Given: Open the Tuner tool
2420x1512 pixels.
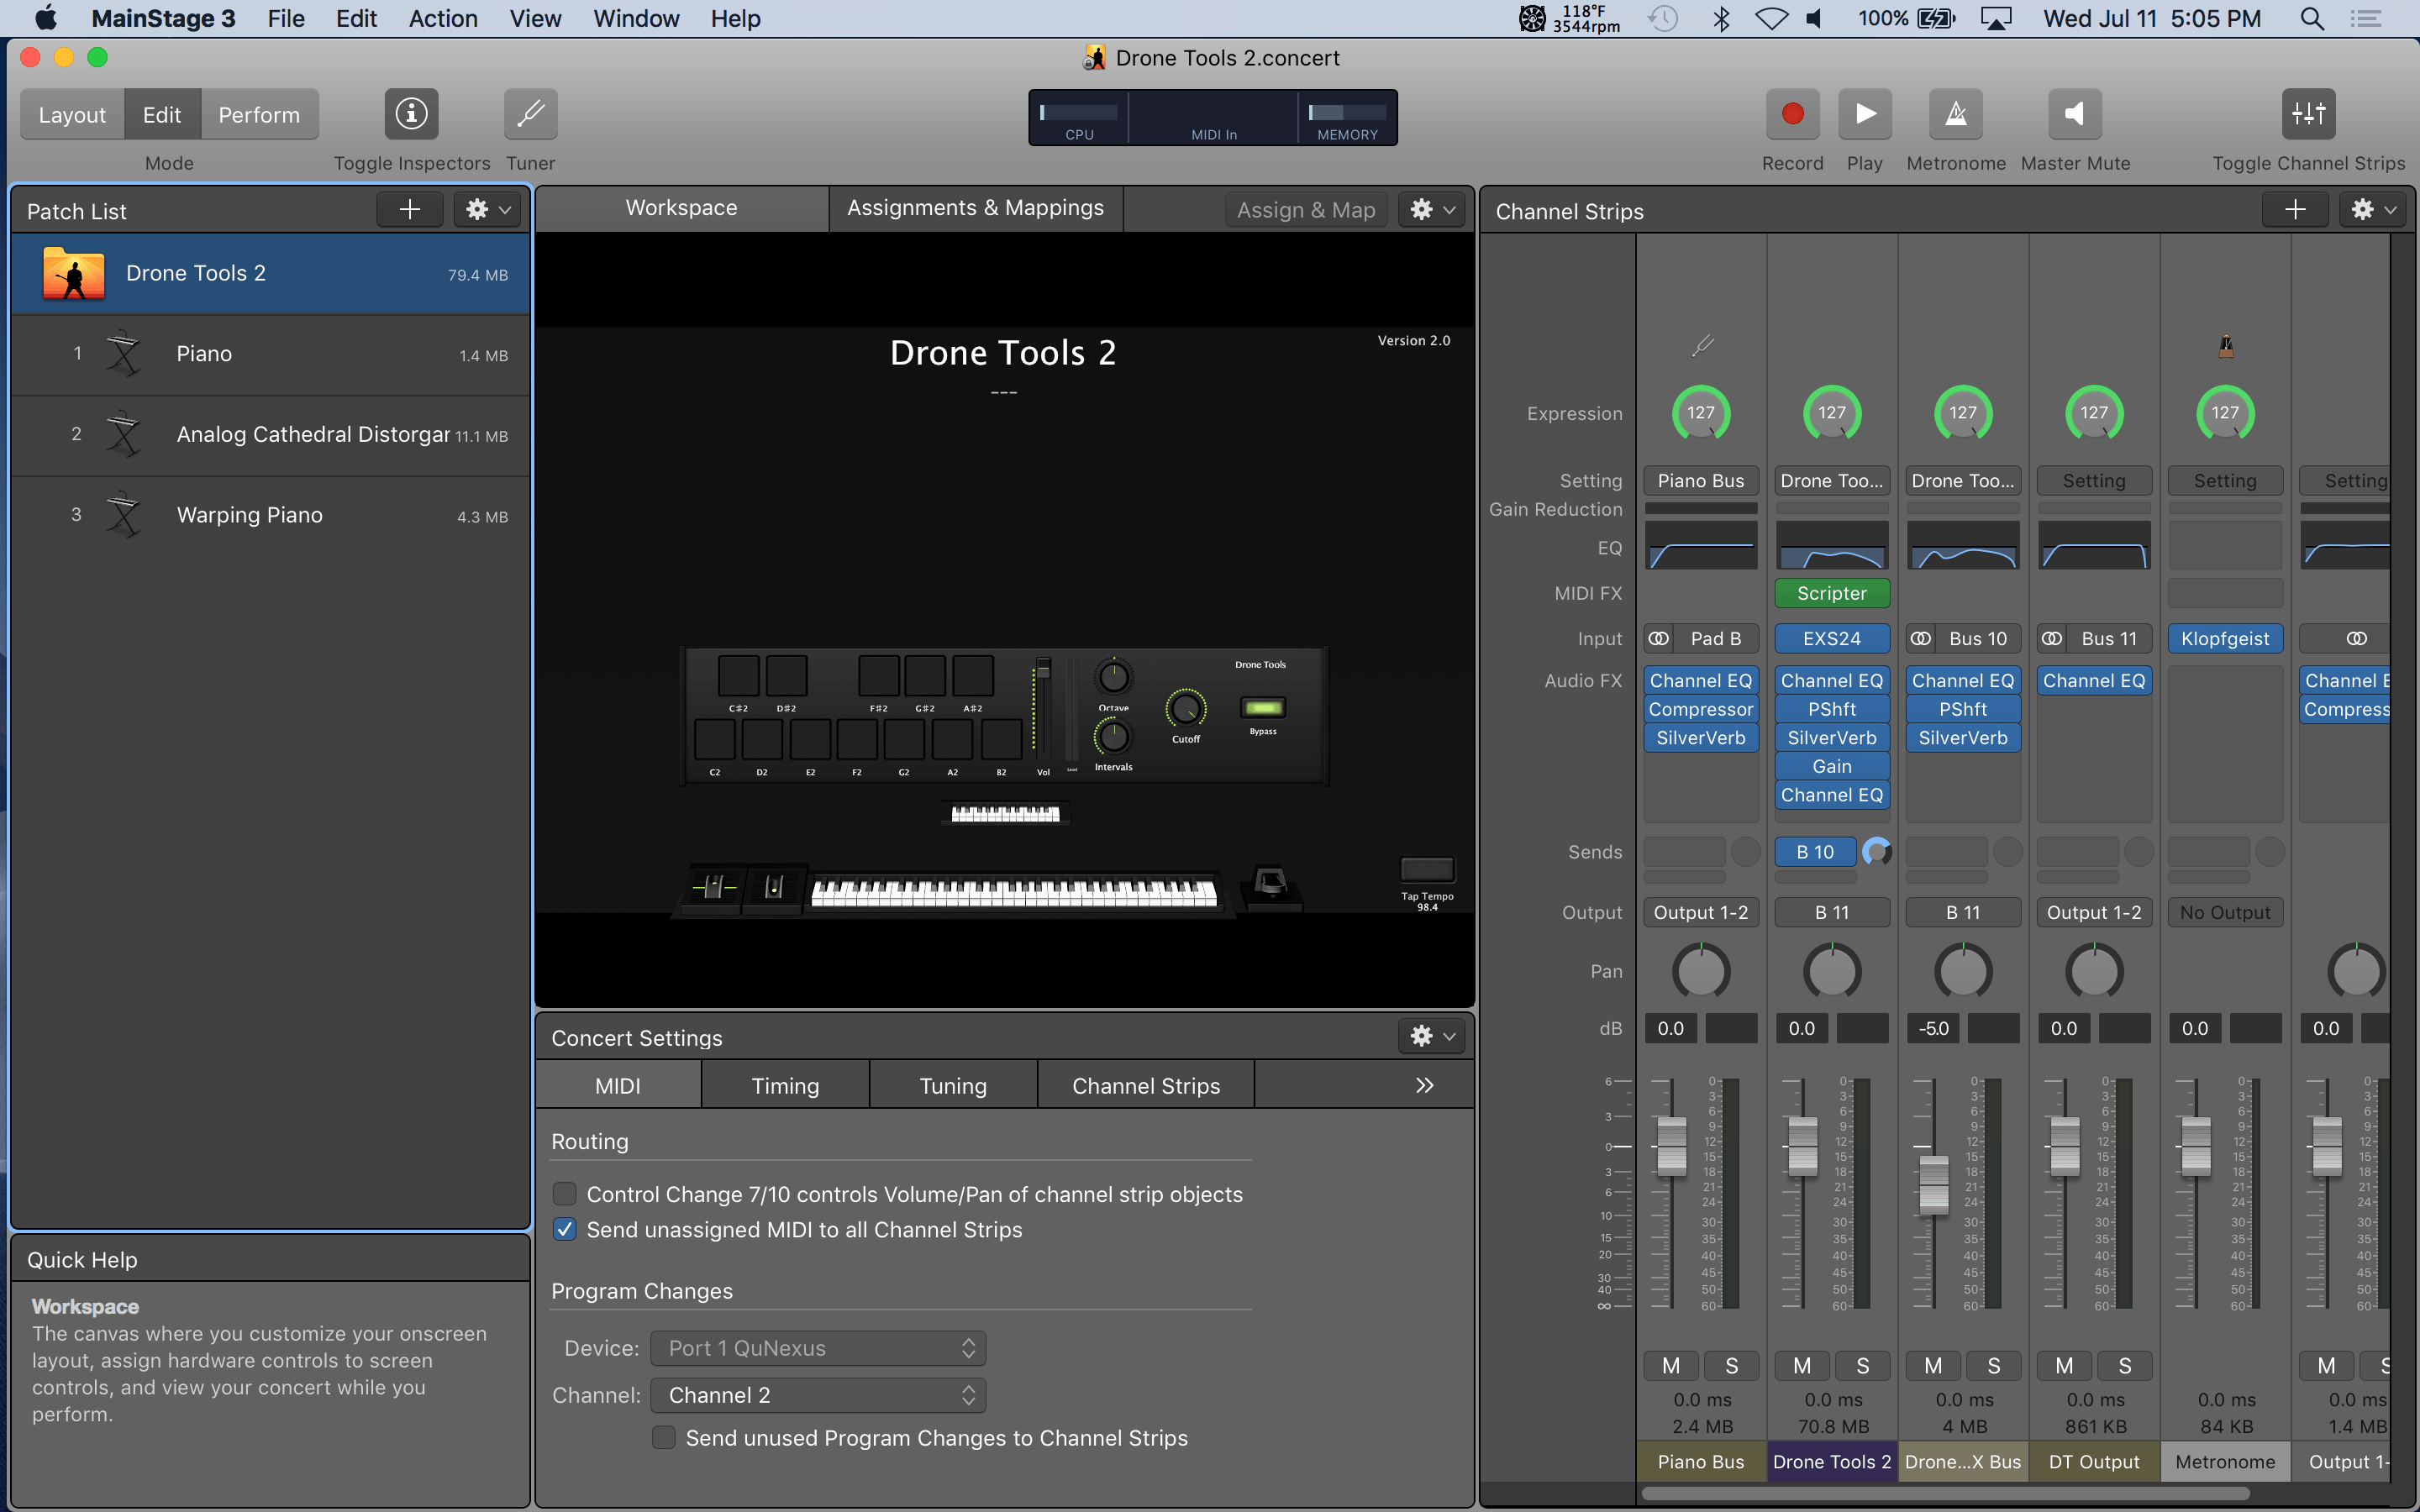Looking at the screenshot, I should (x=530, y=114).
